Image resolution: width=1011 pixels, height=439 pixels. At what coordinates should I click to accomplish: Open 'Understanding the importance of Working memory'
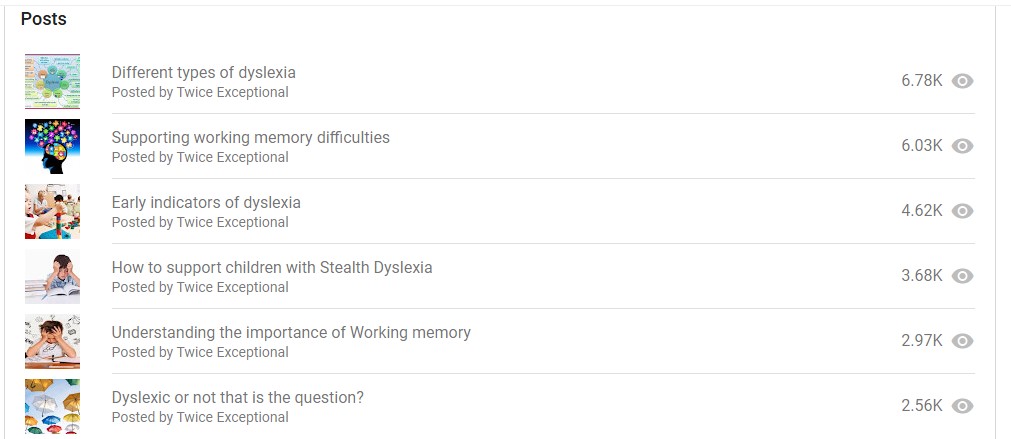pos(291,332)
